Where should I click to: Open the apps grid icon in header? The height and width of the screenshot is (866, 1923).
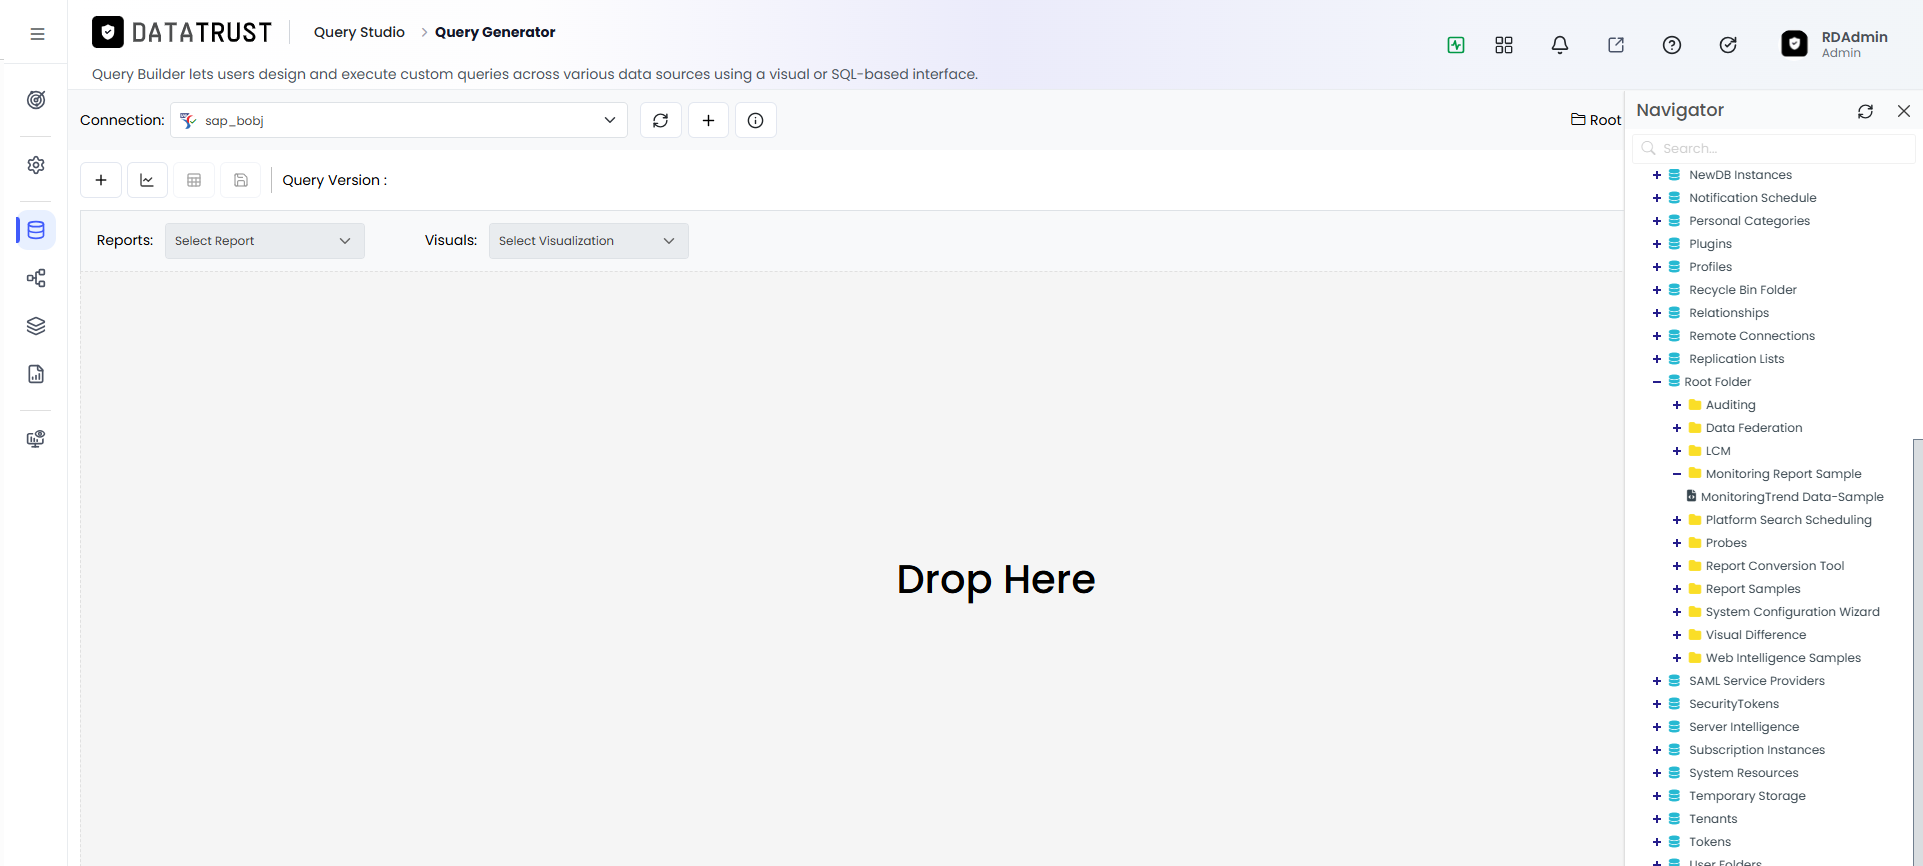tap(1503, 45)
